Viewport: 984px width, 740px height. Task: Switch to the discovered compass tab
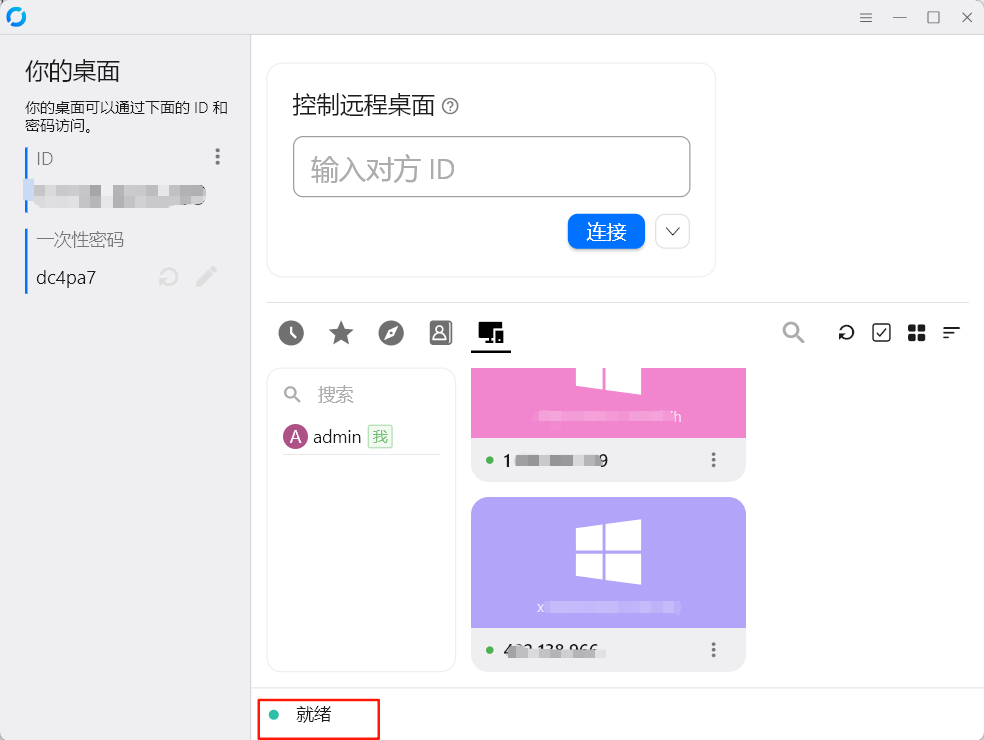(x=391, y=333)
